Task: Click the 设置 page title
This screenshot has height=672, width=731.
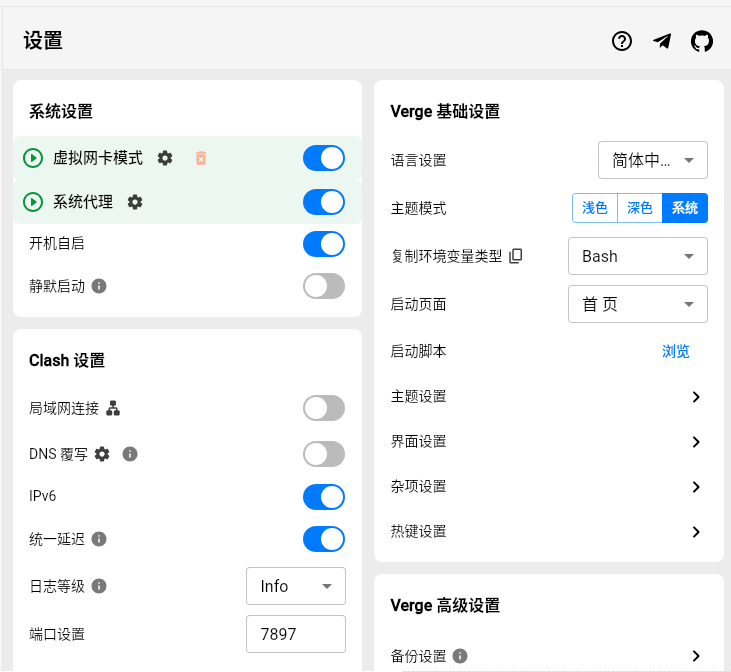Action: point(43,41)
